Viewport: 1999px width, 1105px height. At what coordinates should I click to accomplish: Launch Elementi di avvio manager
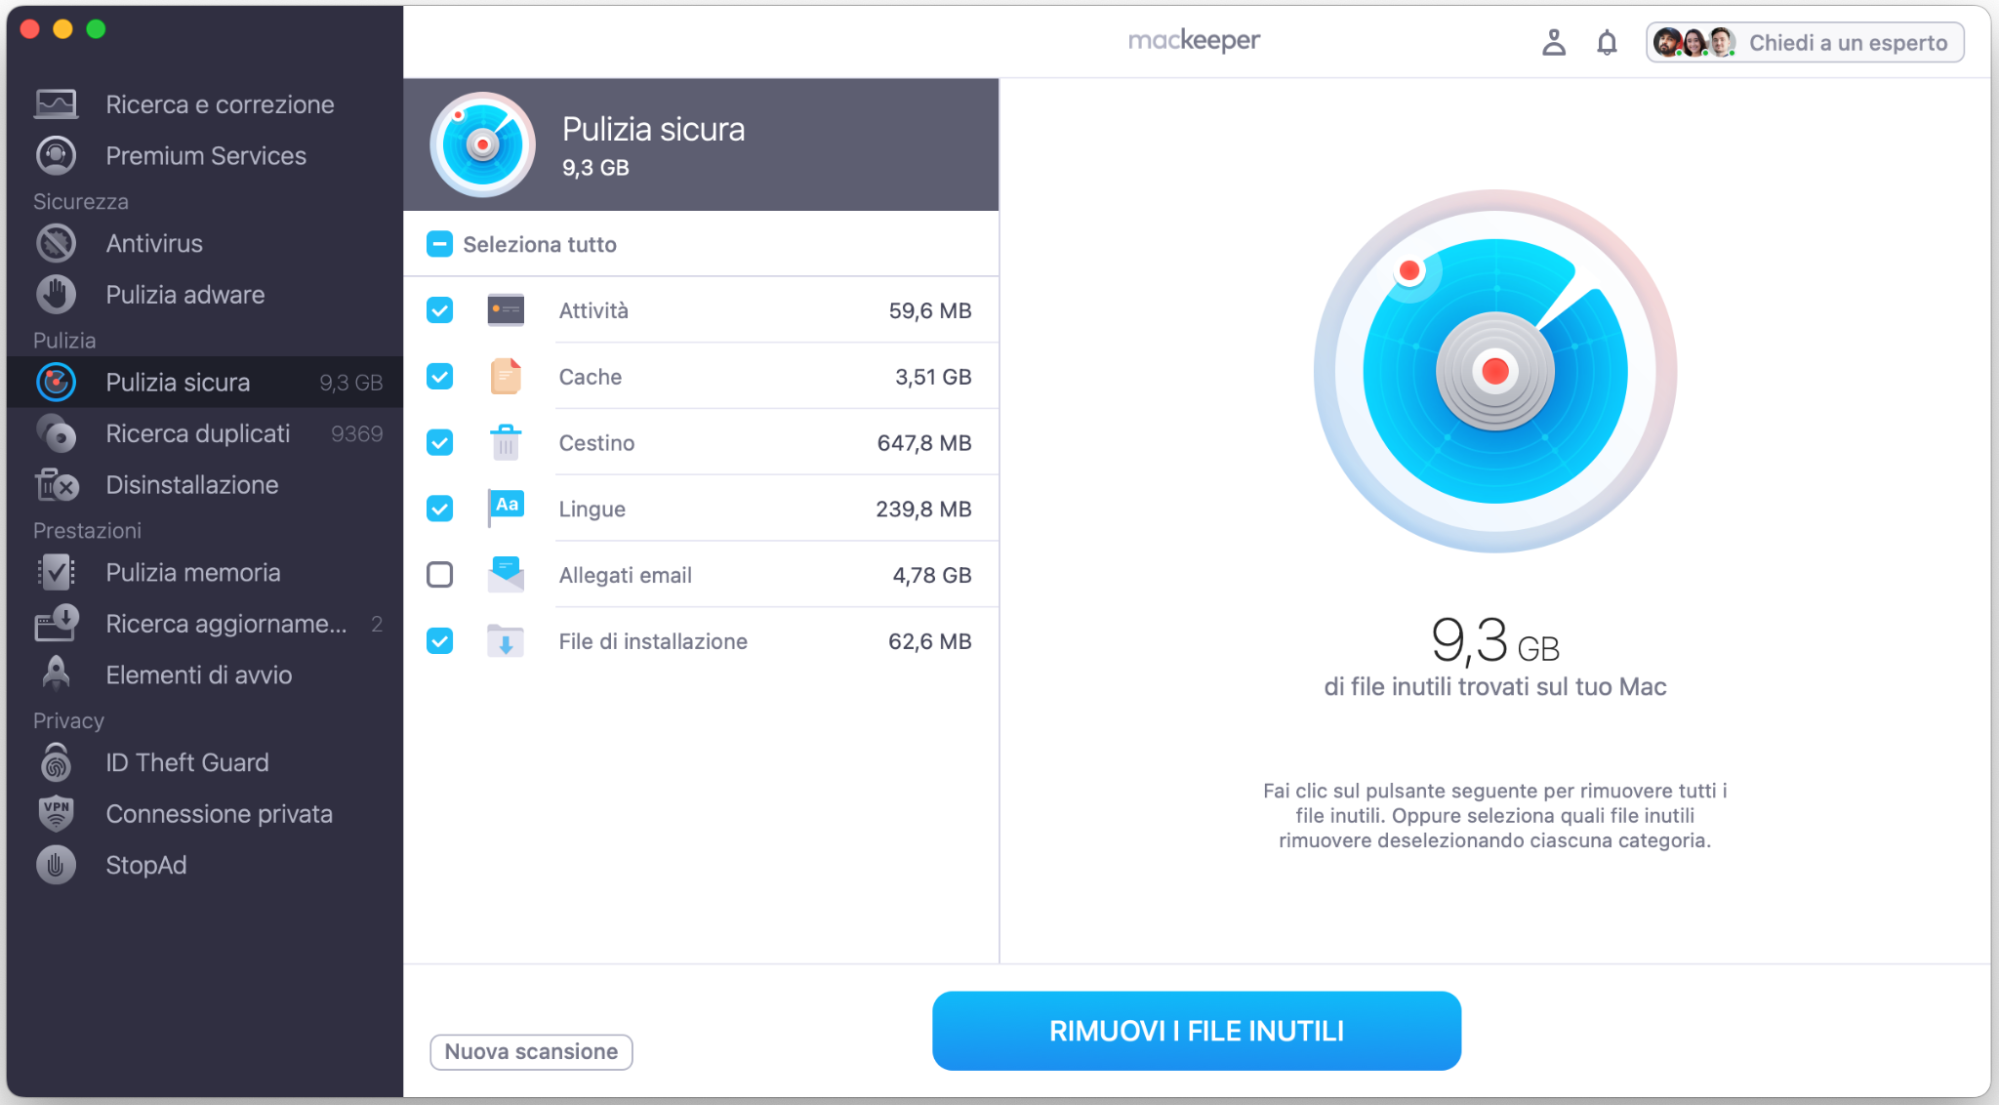(x=56, y=674)
